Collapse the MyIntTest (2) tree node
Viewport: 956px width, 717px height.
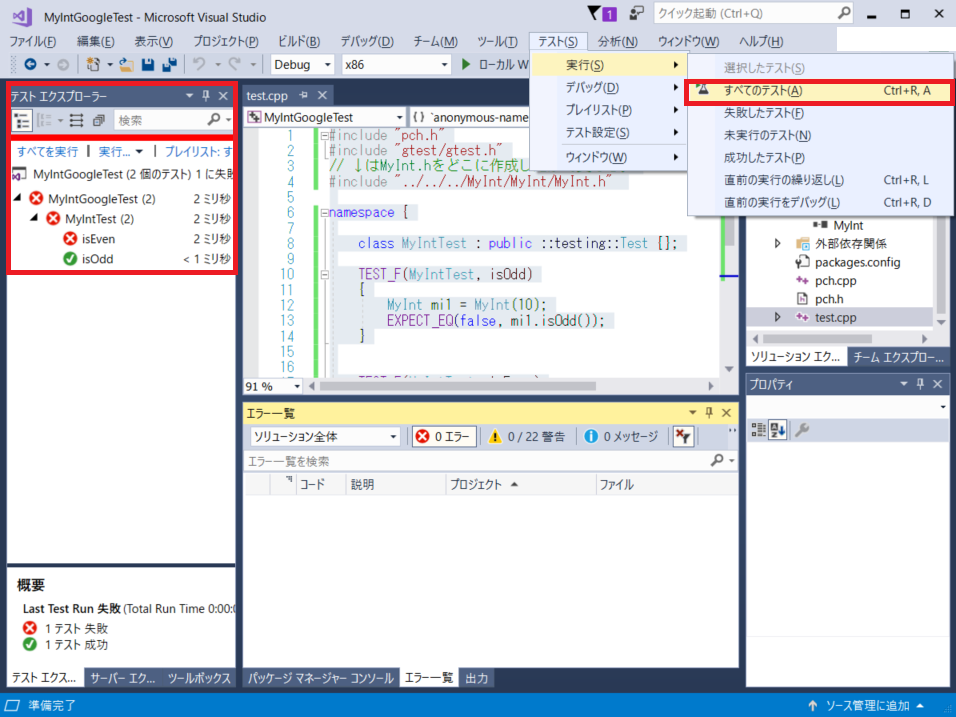point(35,217)
